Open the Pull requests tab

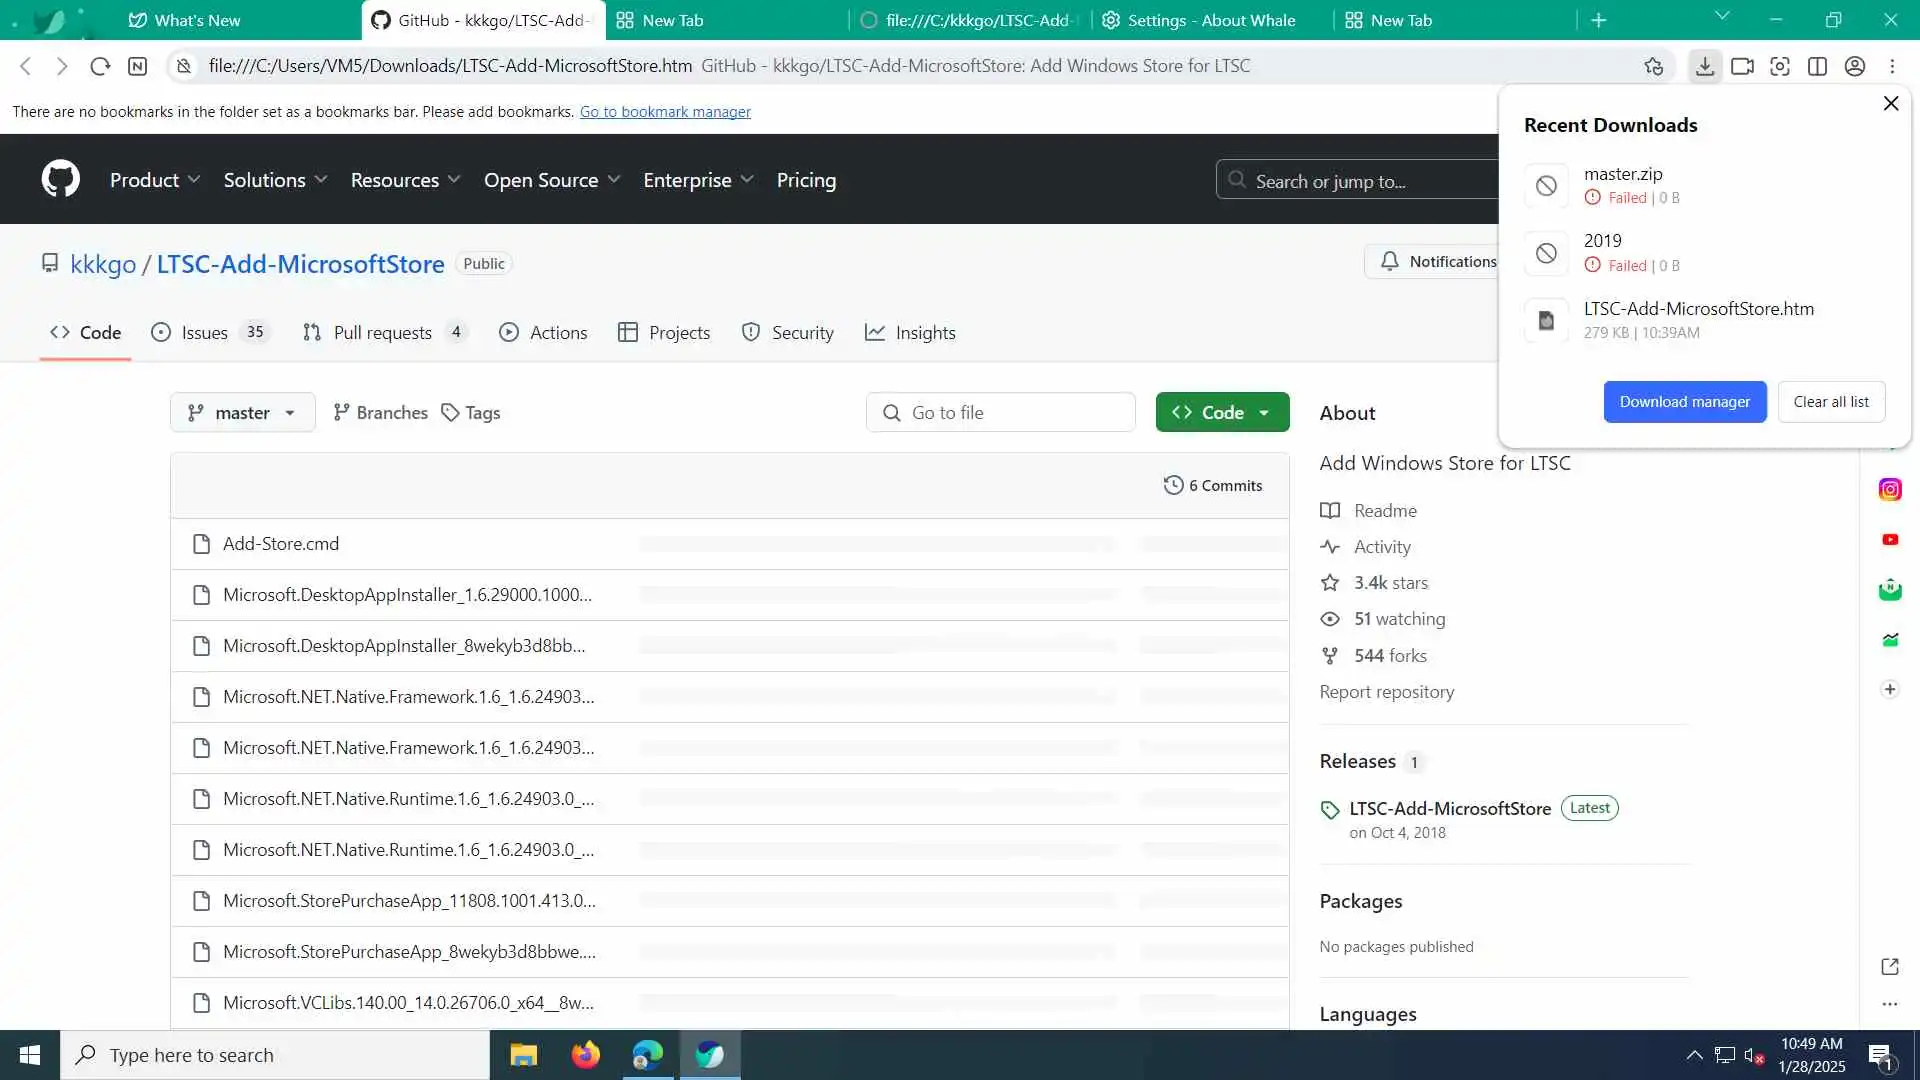coord(384,332)
